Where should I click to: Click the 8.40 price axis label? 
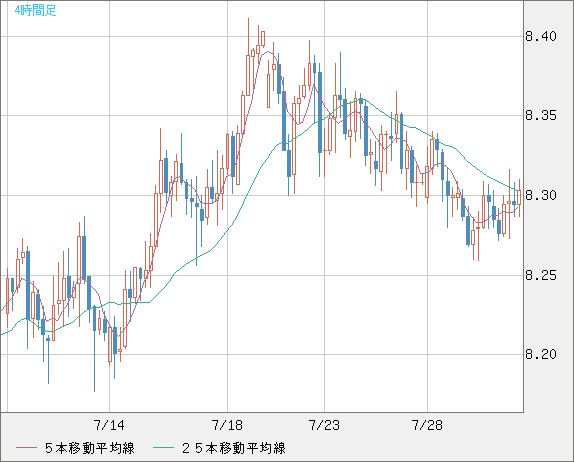[541, 36]
